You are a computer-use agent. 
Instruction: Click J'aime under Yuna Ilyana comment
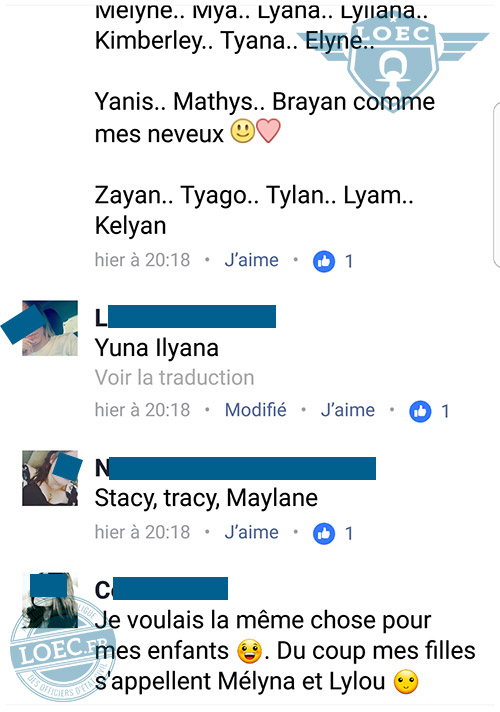[347, 410]
